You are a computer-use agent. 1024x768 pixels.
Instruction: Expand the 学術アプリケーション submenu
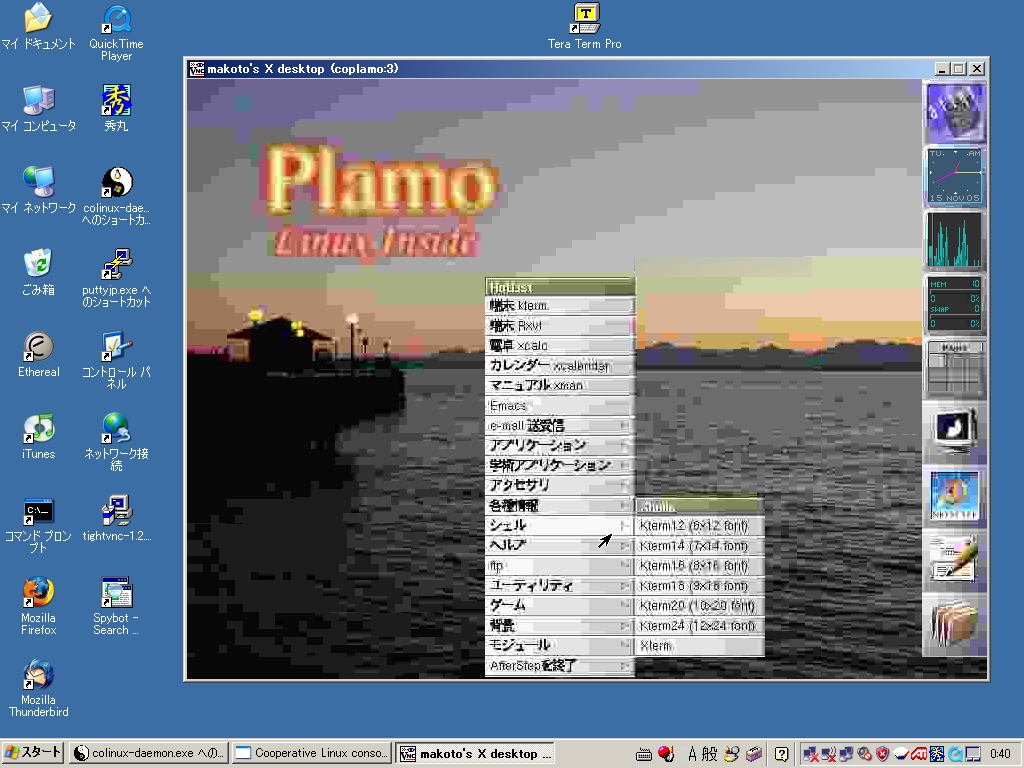(x=560, y=466)
